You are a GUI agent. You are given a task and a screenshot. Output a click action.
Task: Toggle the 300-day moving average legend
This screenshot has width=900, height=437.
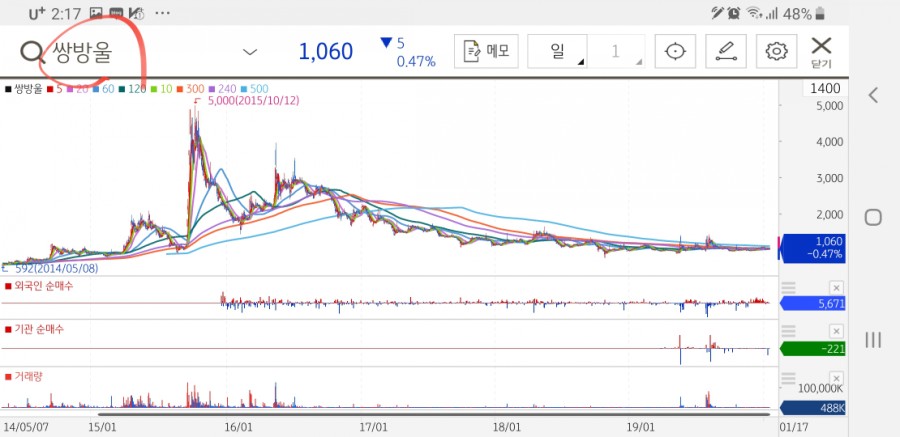tap(191, 89)
